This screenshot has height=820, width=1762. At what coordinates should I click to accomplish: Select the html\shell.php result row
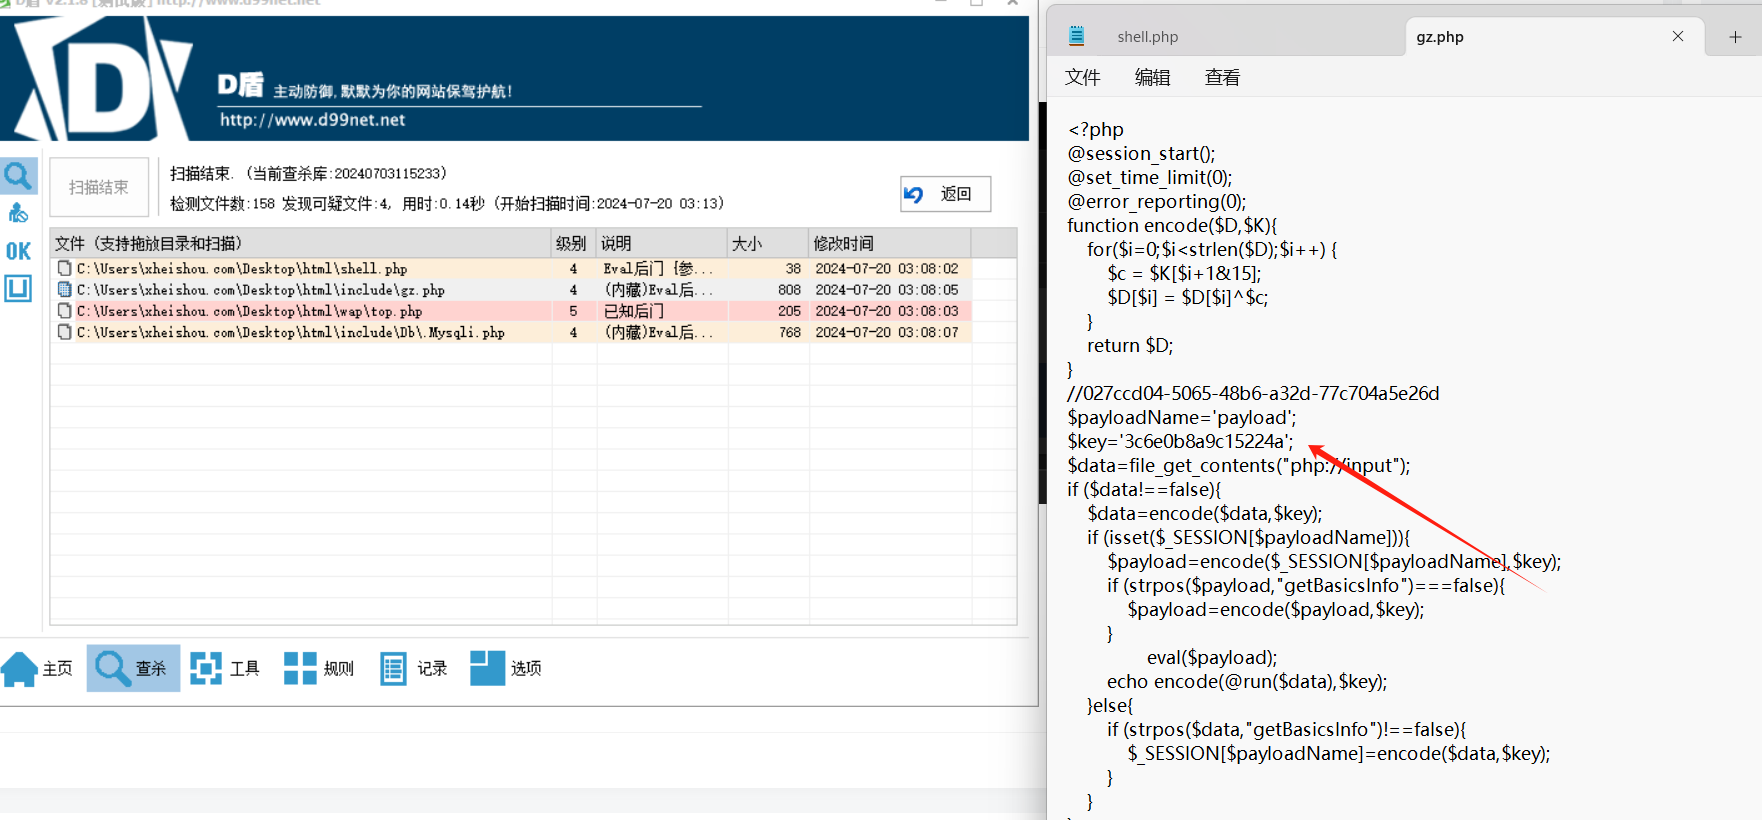(x=511, y=269)
